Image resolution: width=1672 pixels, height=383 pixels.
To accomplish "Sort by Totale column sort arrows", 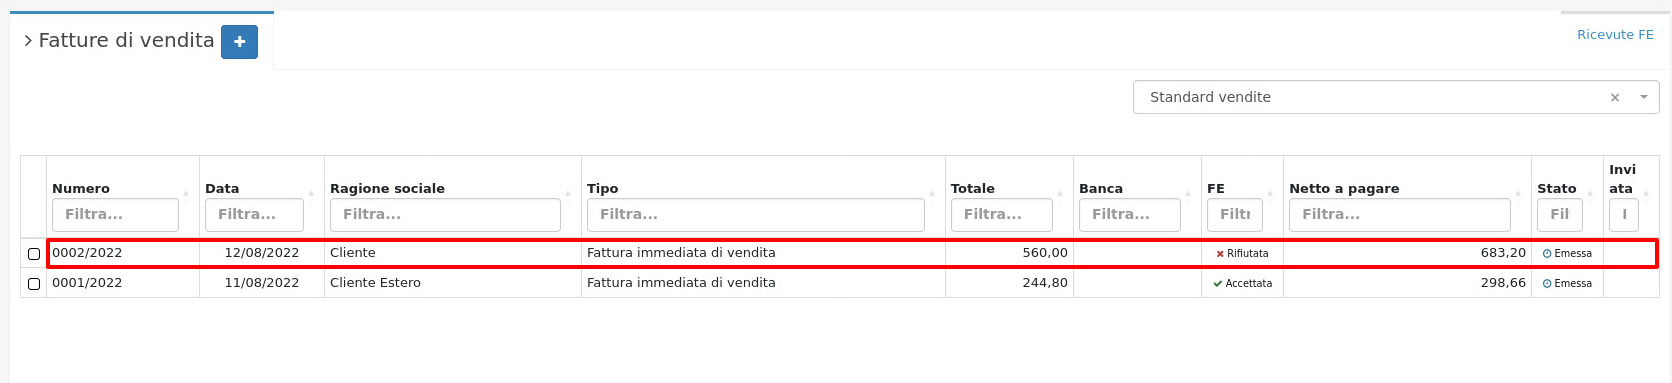I will (x=1060, y=192).
